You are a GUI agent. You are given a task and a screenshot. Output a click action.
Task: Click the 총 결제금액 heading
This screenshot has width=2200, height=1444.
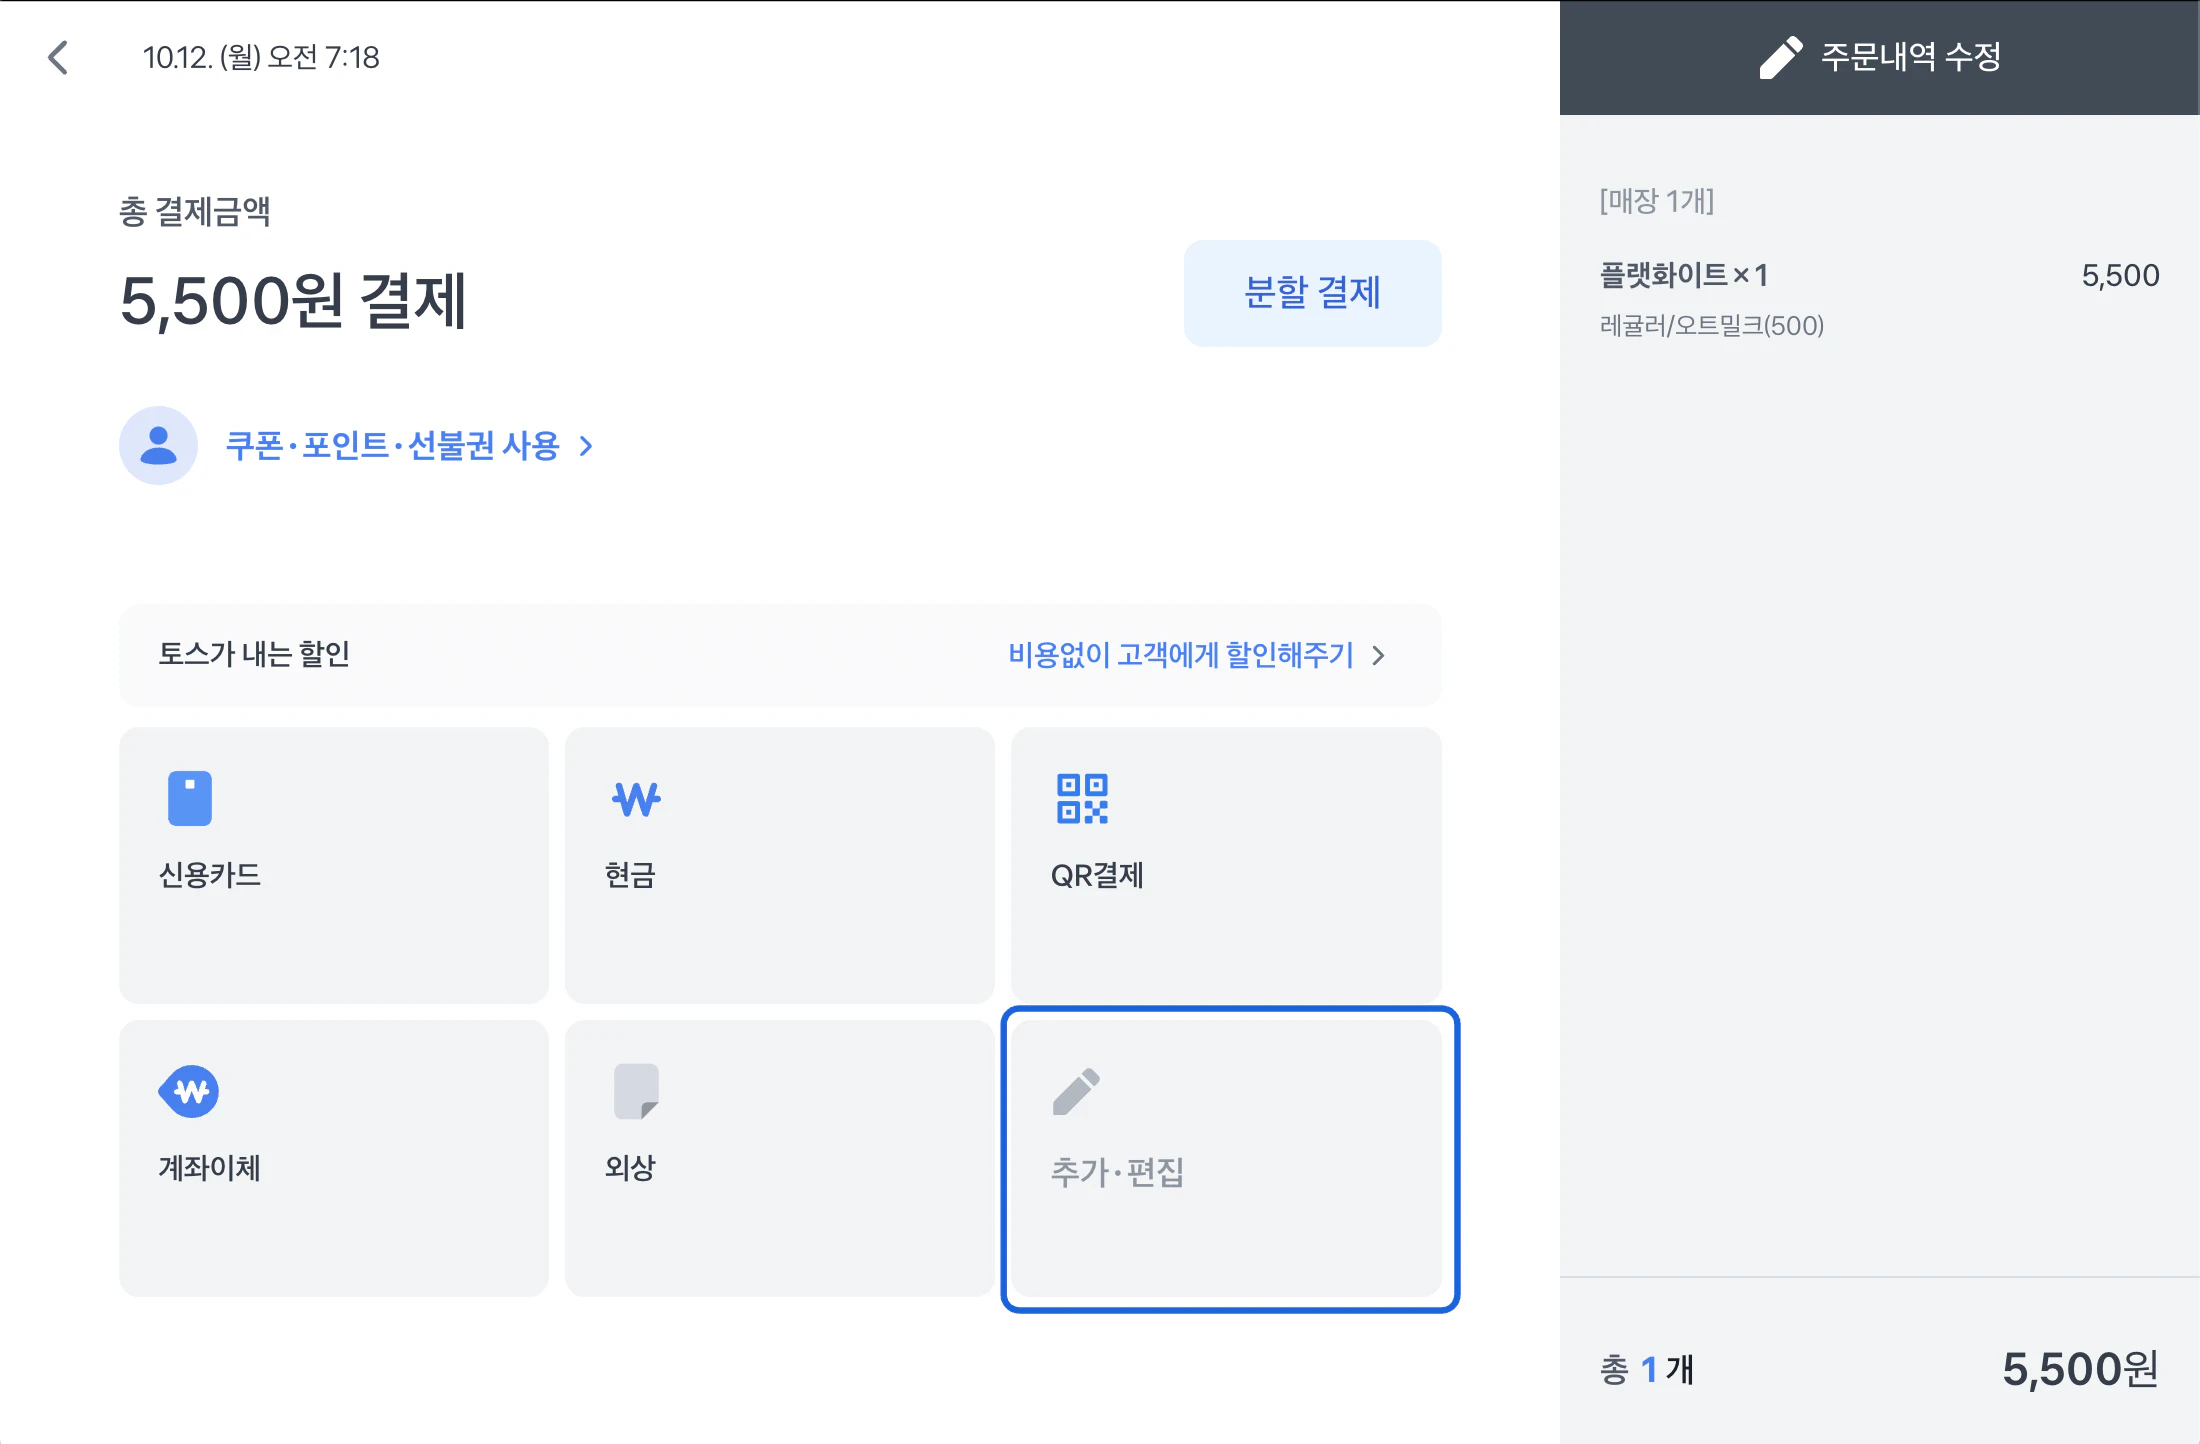tap(195, 211)
